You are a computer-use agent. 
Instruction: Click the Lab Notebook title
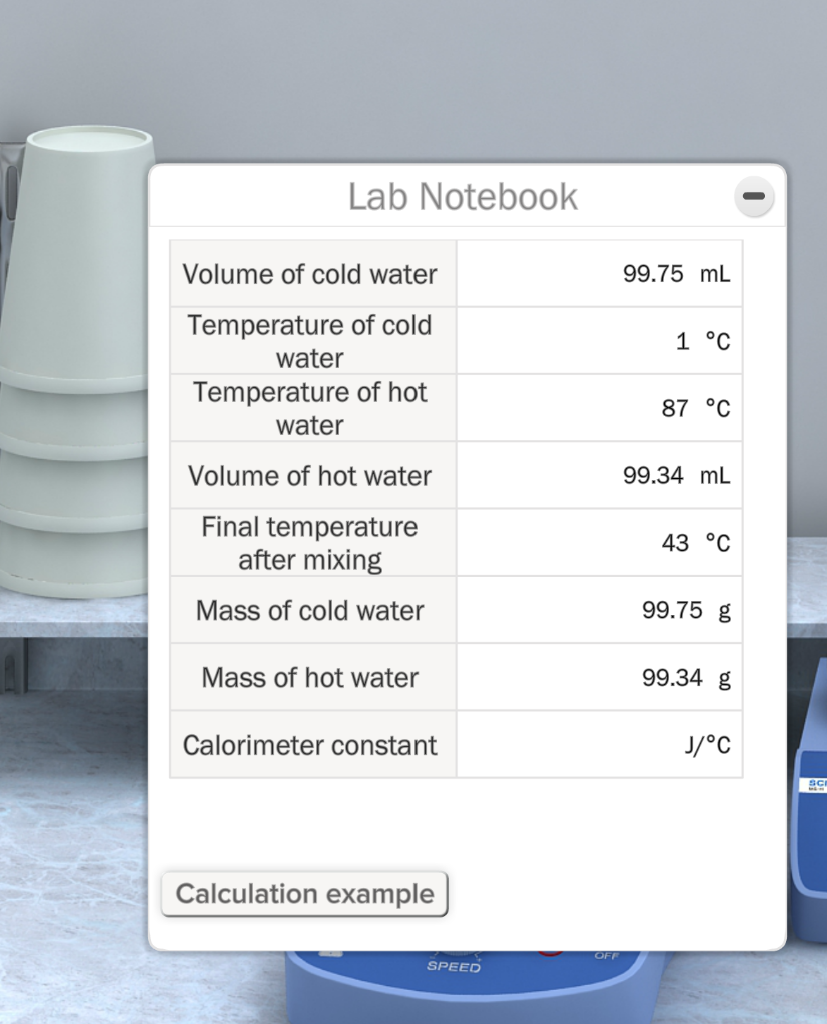[x=462, y=196]
